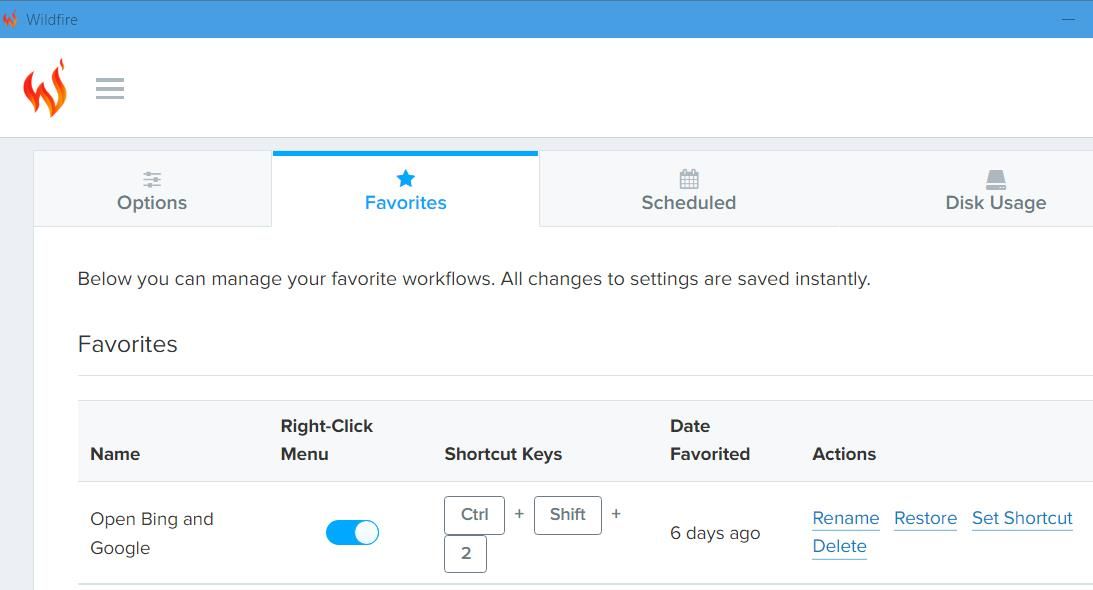Click the Wildfire flame logo
Screen dimensions: 1093x590
coord(45,88)
